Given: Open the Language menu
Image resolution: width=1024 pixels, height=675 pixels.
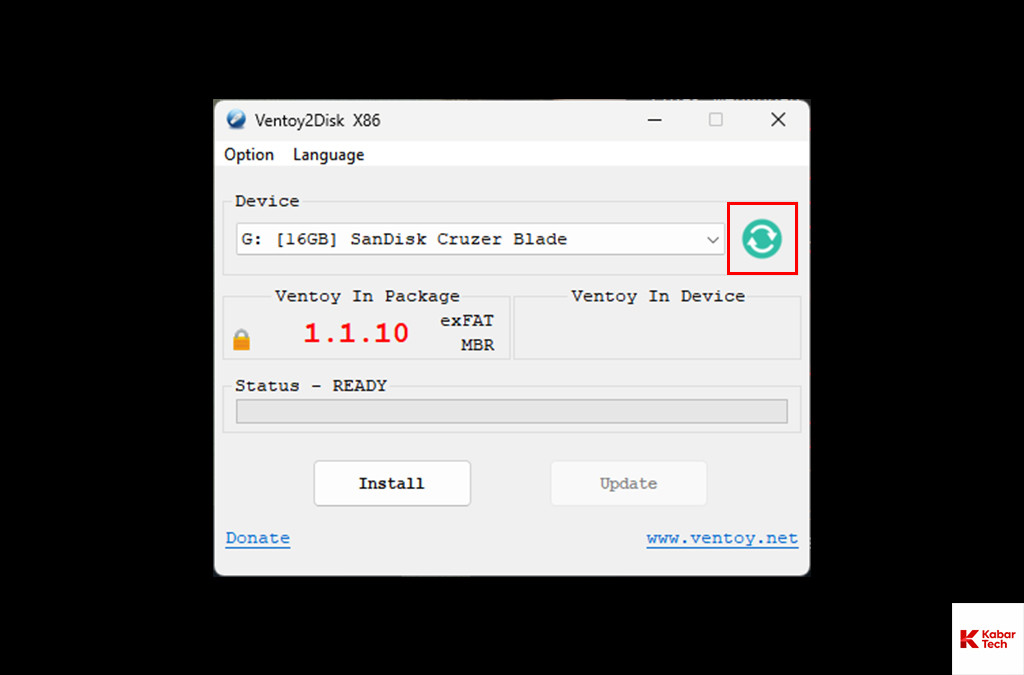Looking at the screenshot, I should (328, 155).
